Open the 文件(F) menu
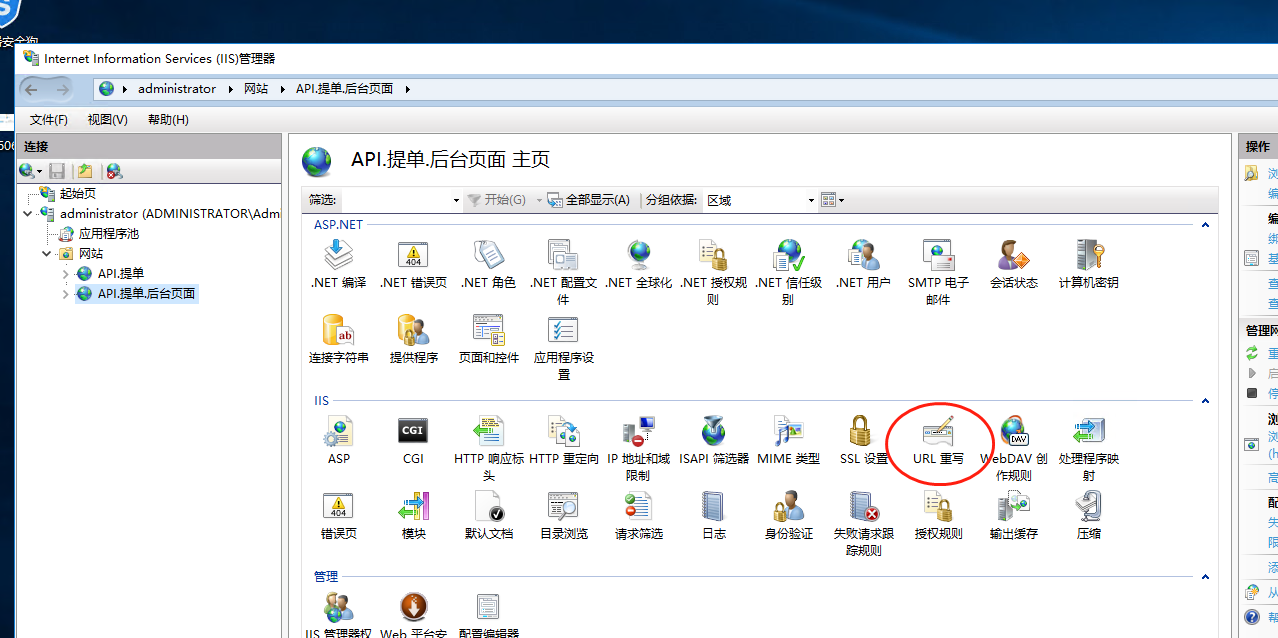The height and width of the screenshot is (638, 1278). click(49, 120)
